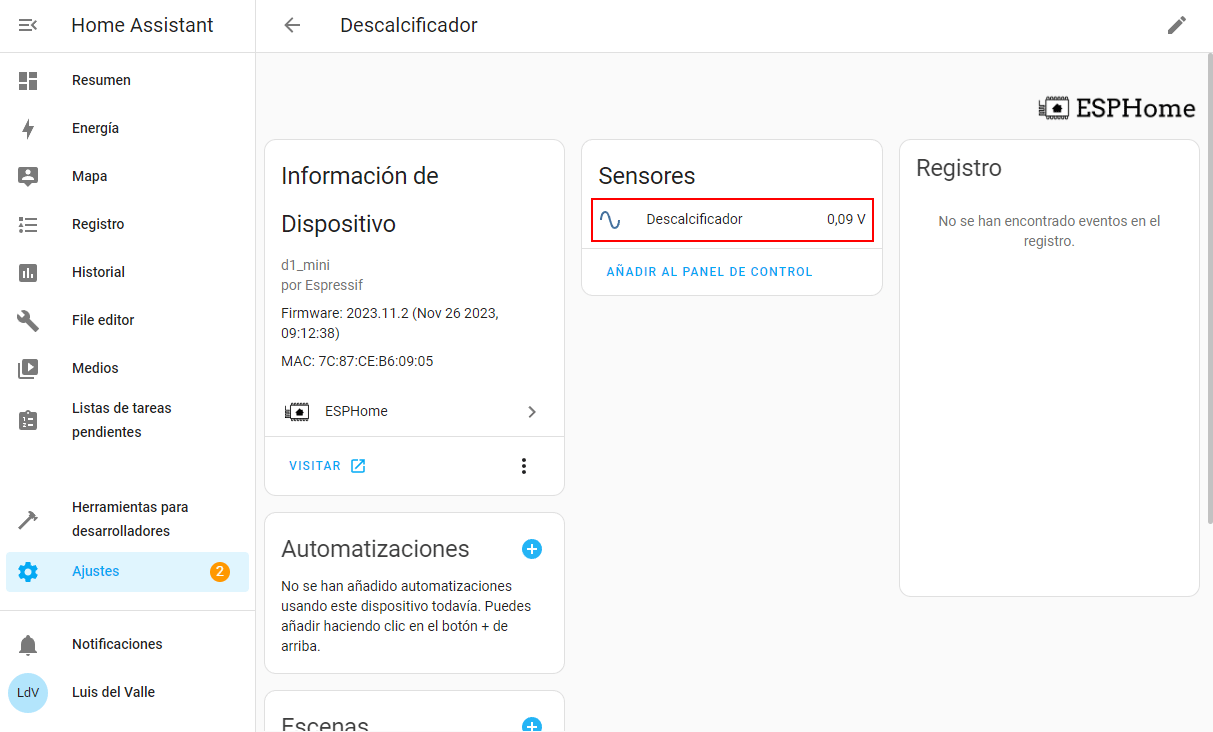Open Ajustes gear in sidebar
1213x732 pixels.
coord(28,572)
